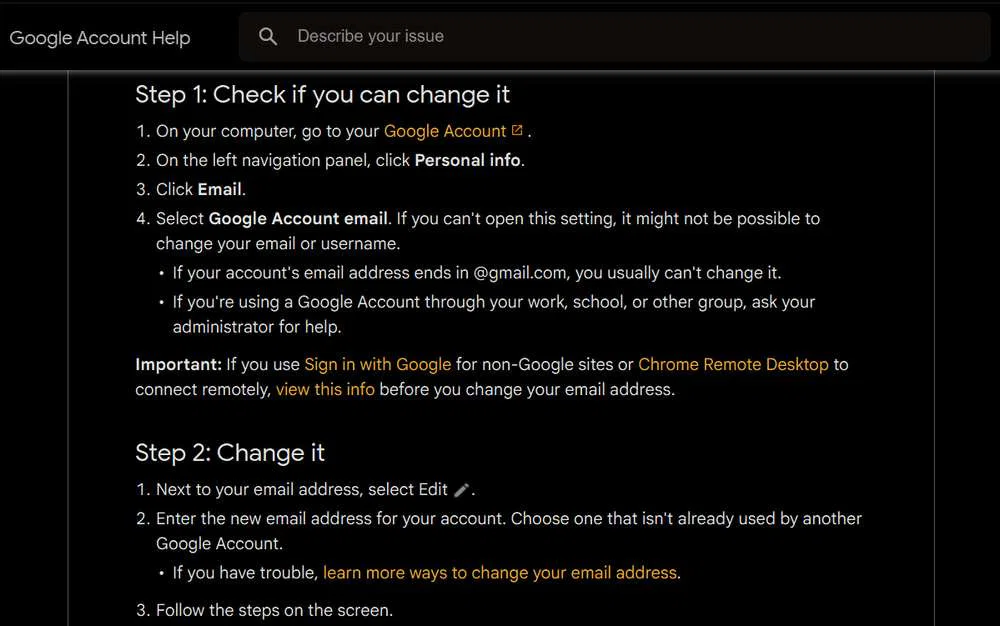Click the 'Follow the steps on the screen' line
The height and width of the screenshot is (626, 1000).
274,610
